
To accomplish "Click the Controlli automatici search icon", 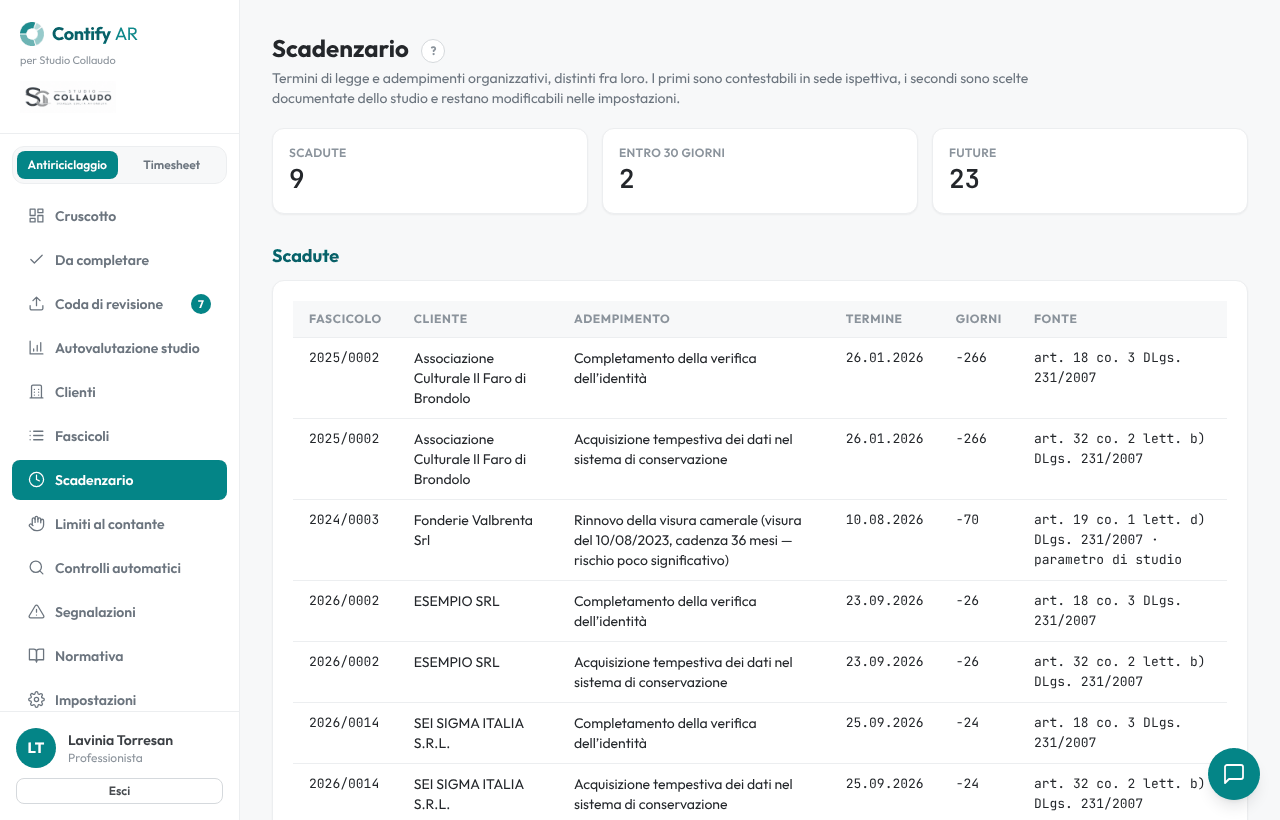I will coord(36,568).
